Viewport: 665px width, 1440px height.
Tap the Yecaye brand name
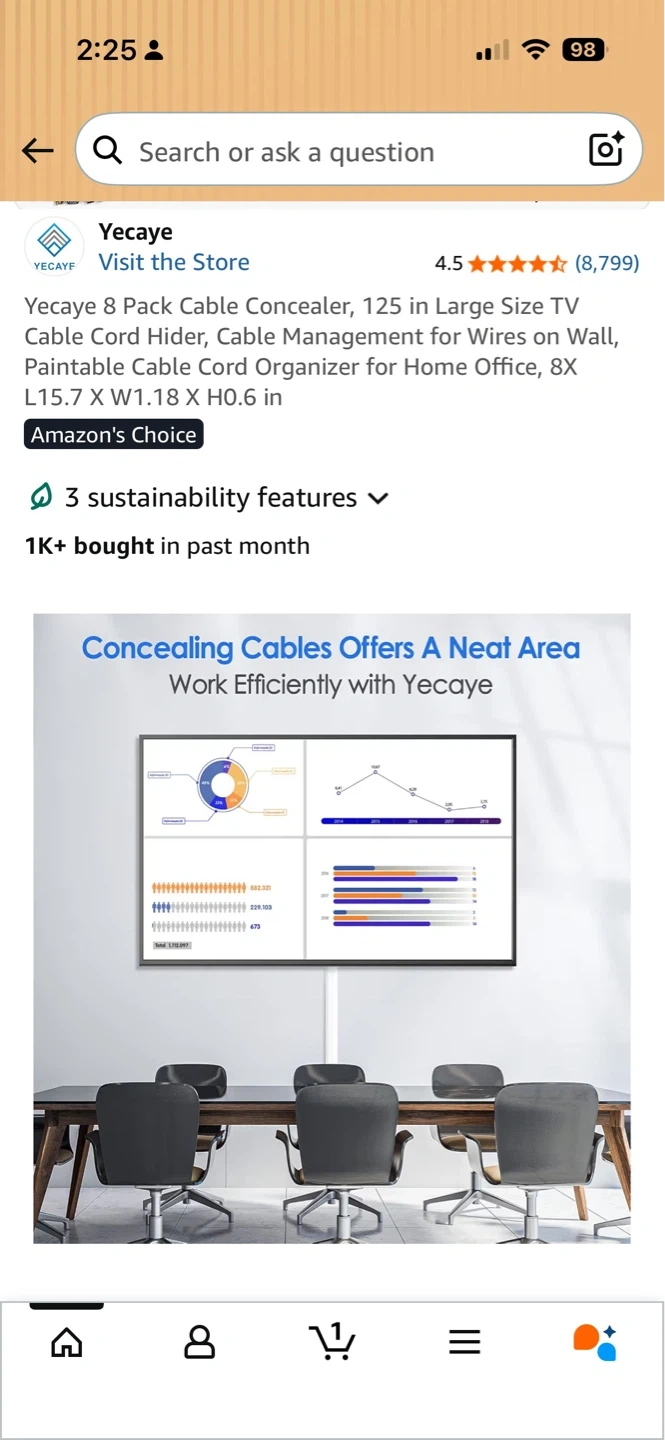(135, 232)
